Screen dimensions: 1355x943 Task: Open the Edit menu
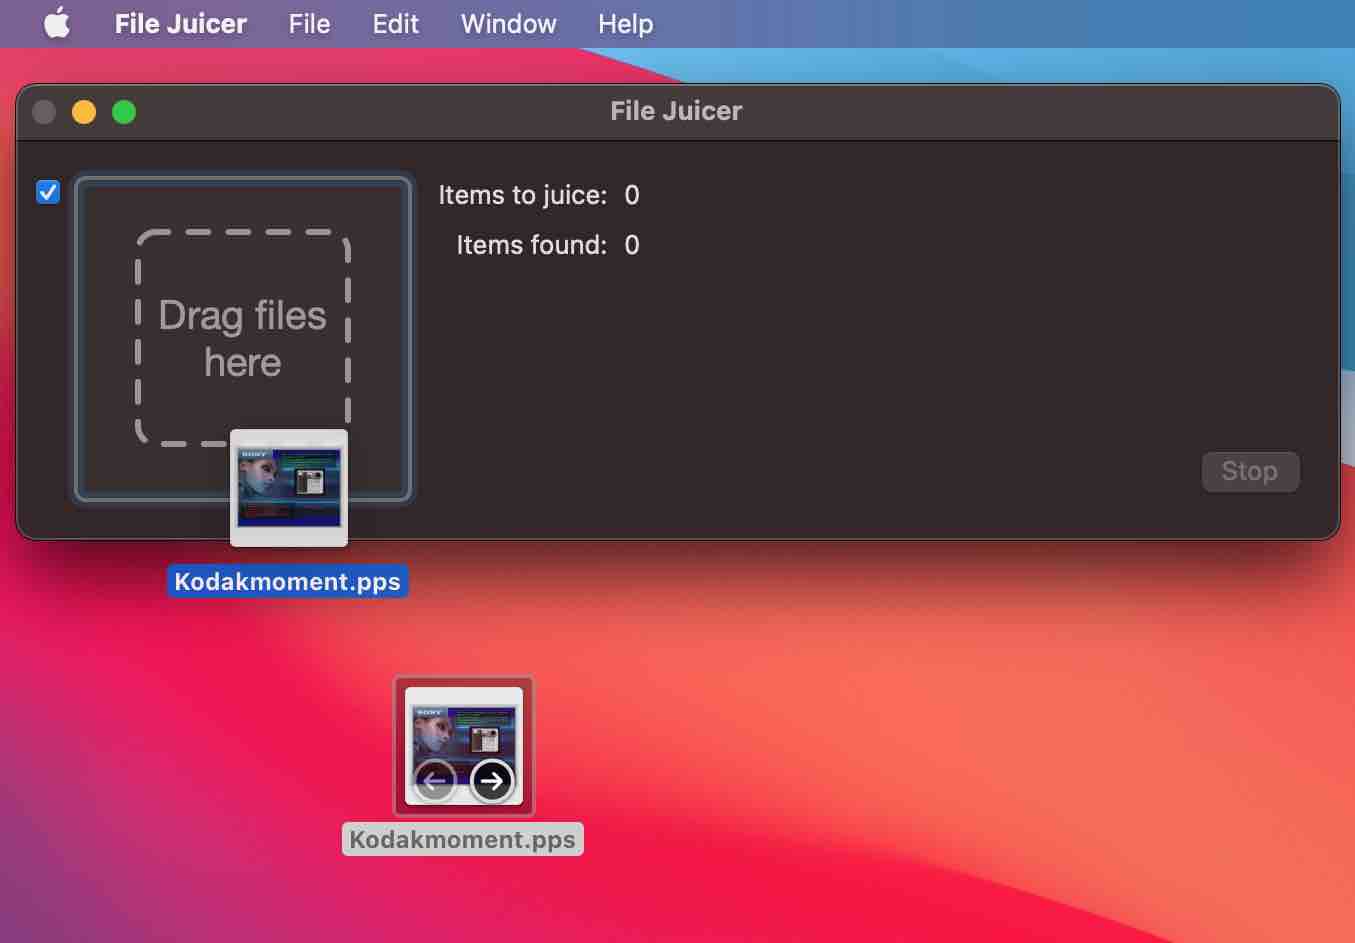coord(395,23)
